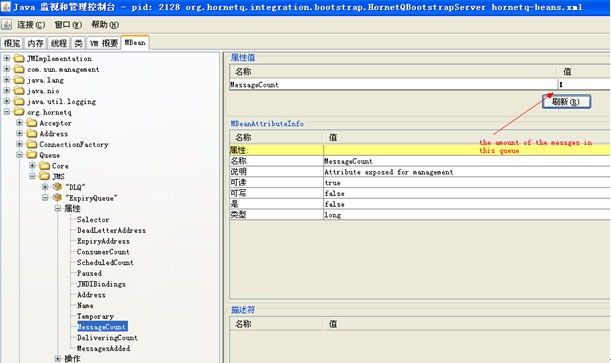Expand the Core tree node
The image size is (611, 363).
(32, 166)
